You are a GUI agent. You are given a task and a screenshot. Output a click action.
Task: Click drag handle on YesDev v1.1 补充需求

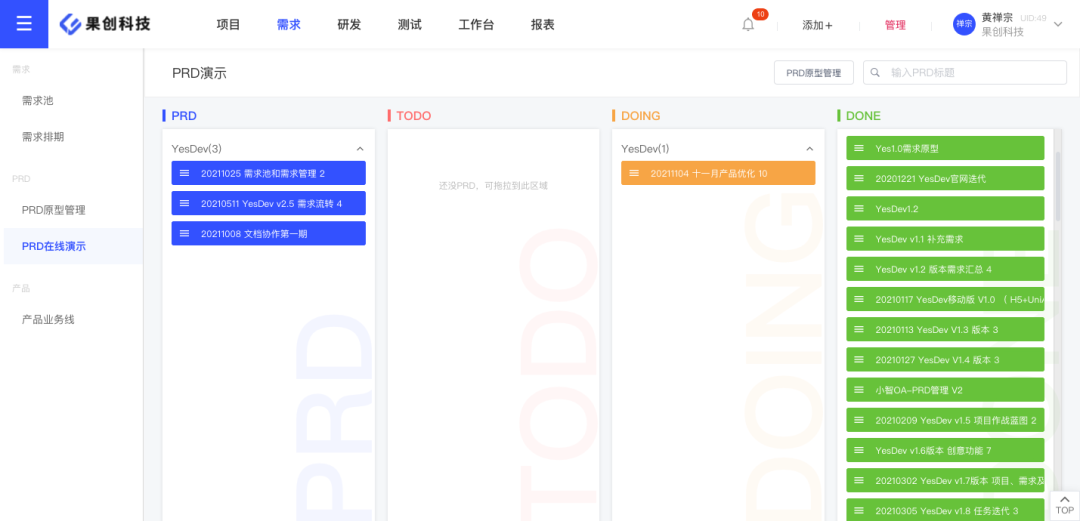coord(859,238)
